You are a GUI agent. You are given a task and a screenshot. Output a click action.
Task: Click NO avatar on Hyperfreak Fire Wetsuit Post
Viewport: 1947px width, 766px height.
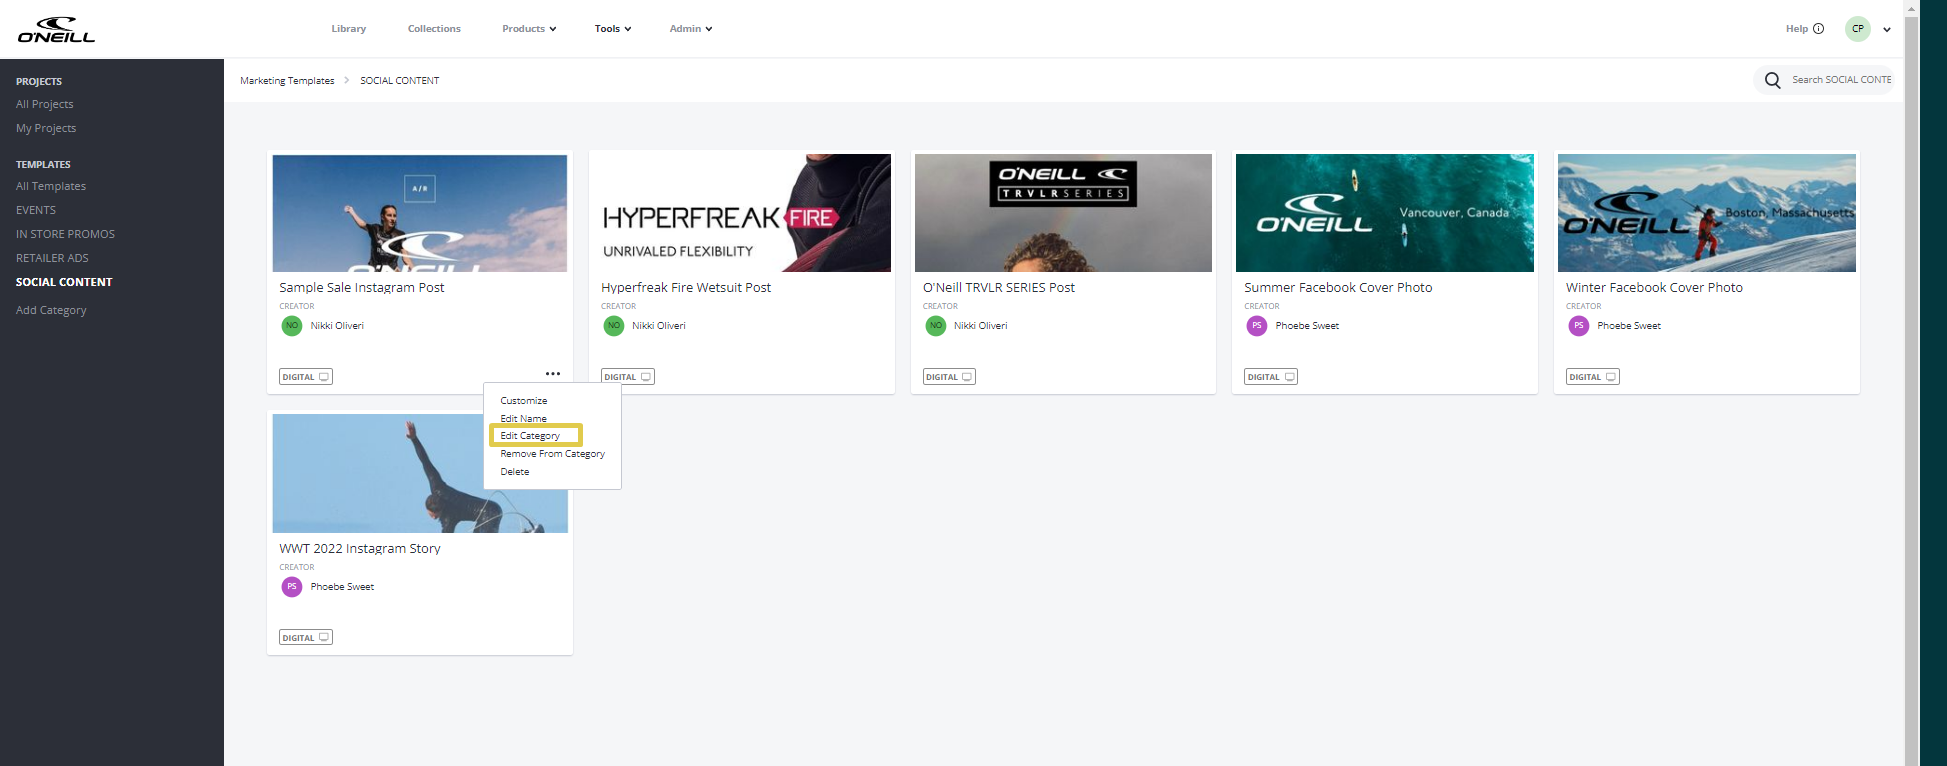pos(614,325)
